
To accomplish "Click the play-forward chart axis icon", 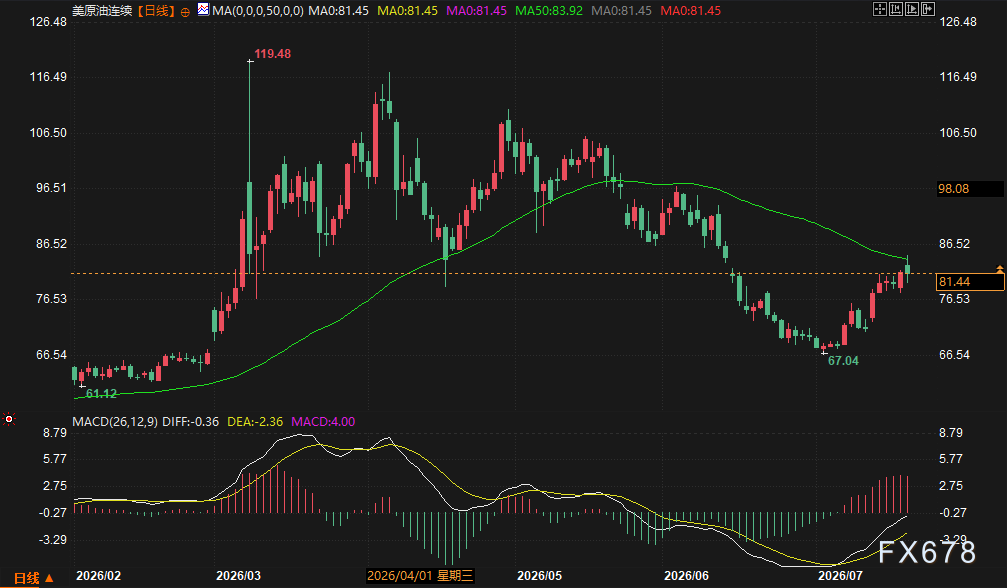I will tap(912, 9).
